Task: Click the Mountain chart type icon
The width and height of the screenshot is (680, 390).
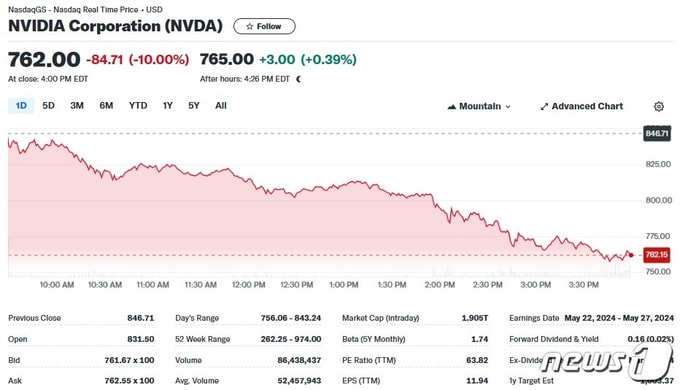Action: [451, 107]
